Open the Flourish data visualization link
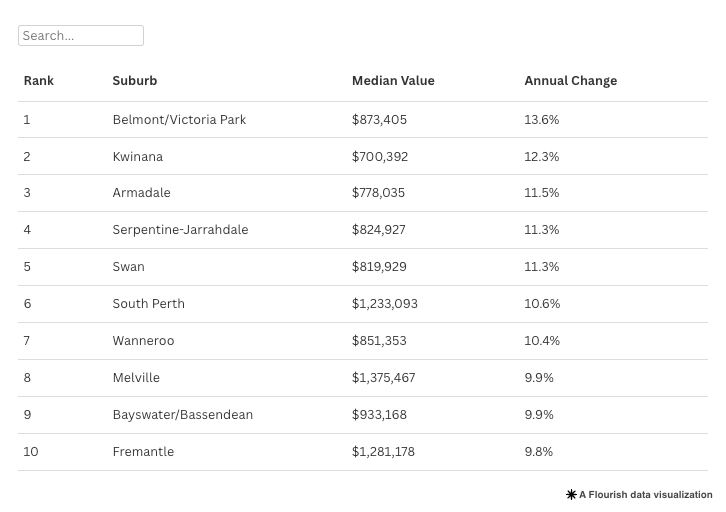 pos(645,495)
